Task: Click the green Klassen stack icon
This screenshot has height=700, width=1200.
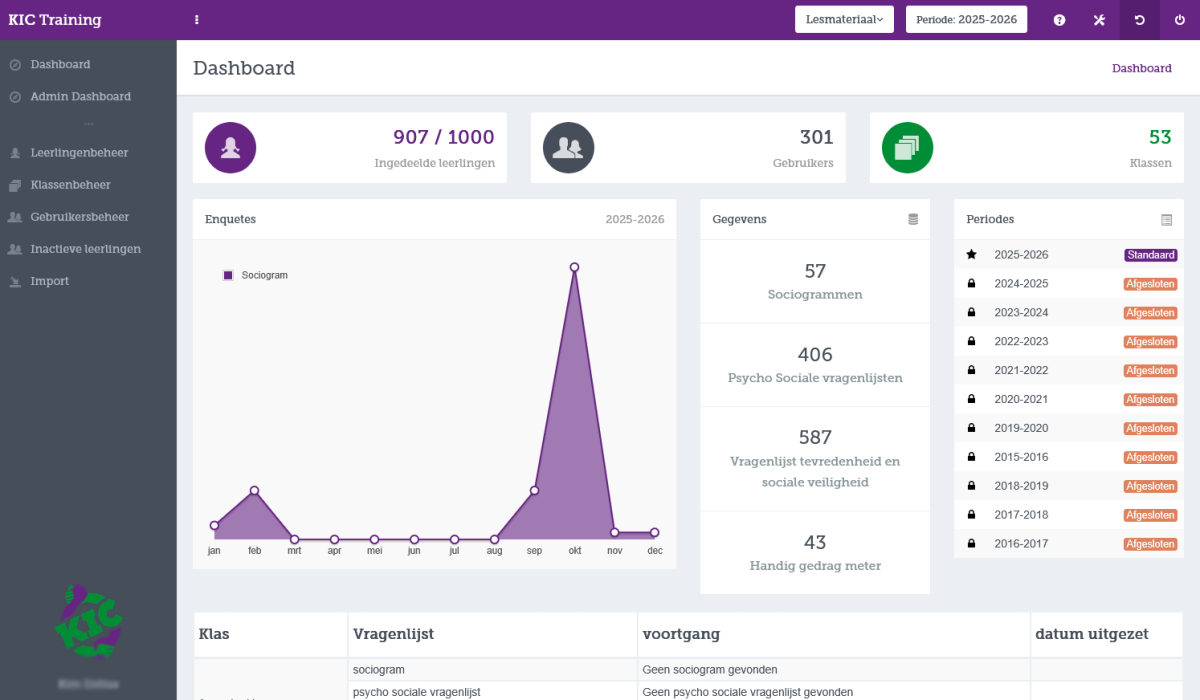Action: point(907,148)
